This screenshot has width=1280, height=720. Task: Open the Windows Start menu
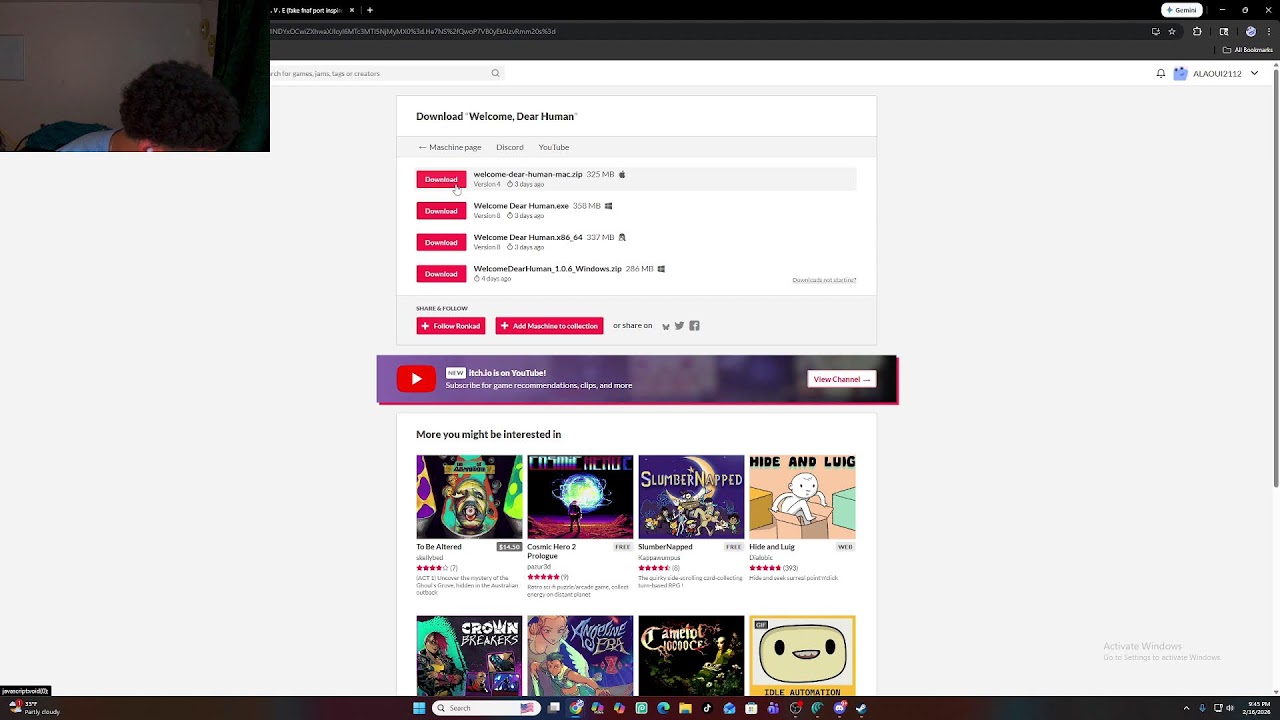coord(419,708)
